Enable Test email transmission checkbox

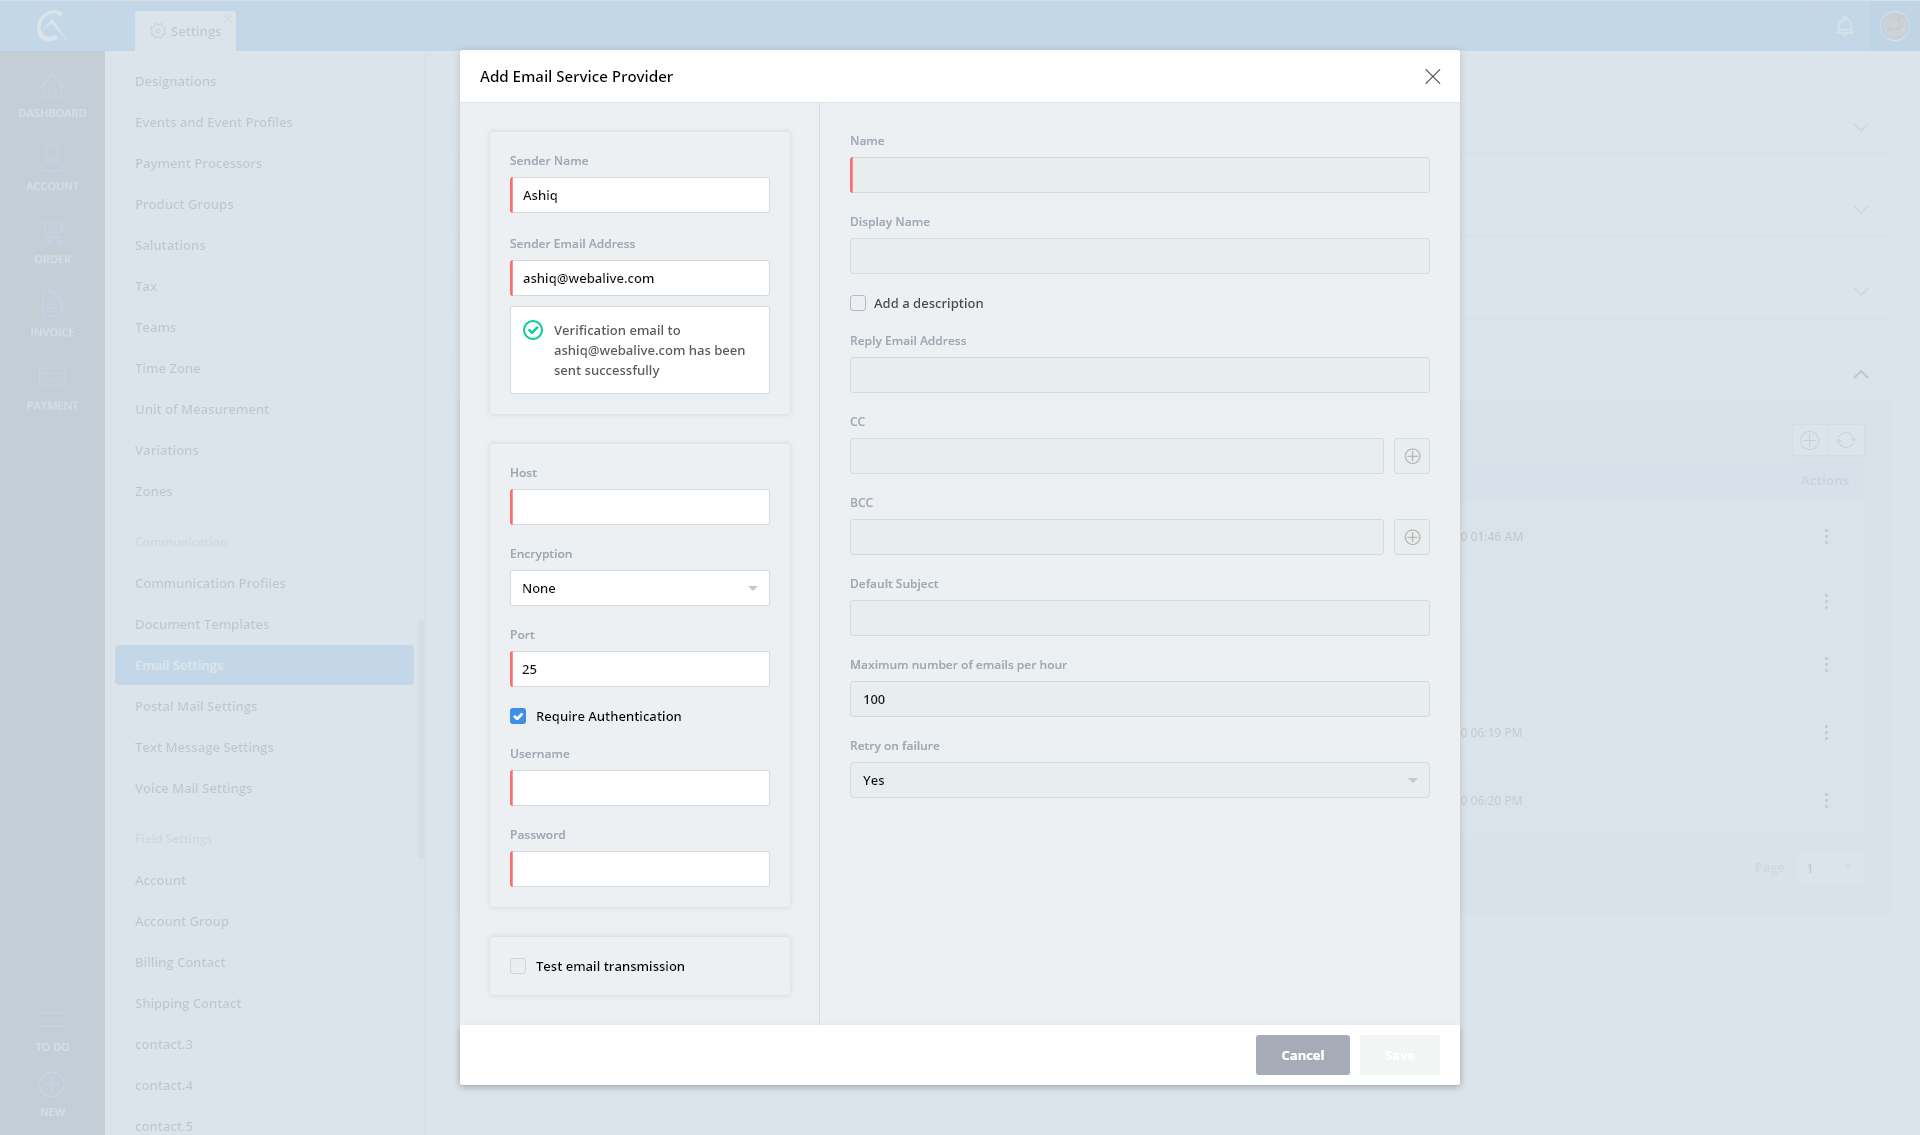[518, 966]
